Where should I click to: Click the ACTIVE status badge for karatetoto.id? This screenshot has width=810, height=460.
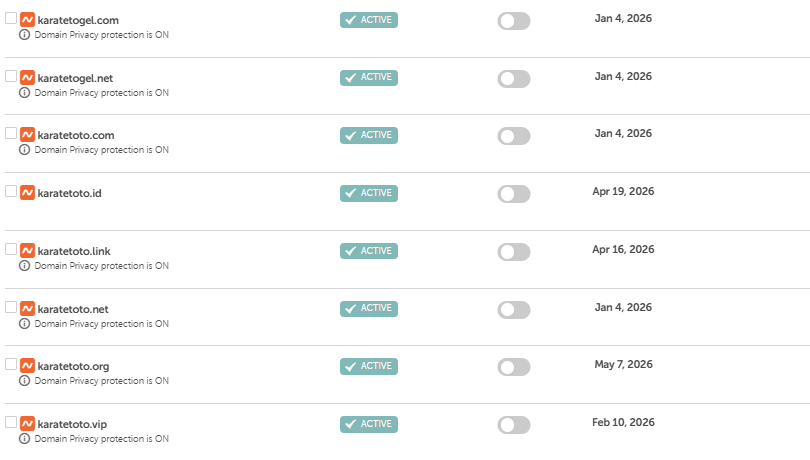tap(369, 193)
